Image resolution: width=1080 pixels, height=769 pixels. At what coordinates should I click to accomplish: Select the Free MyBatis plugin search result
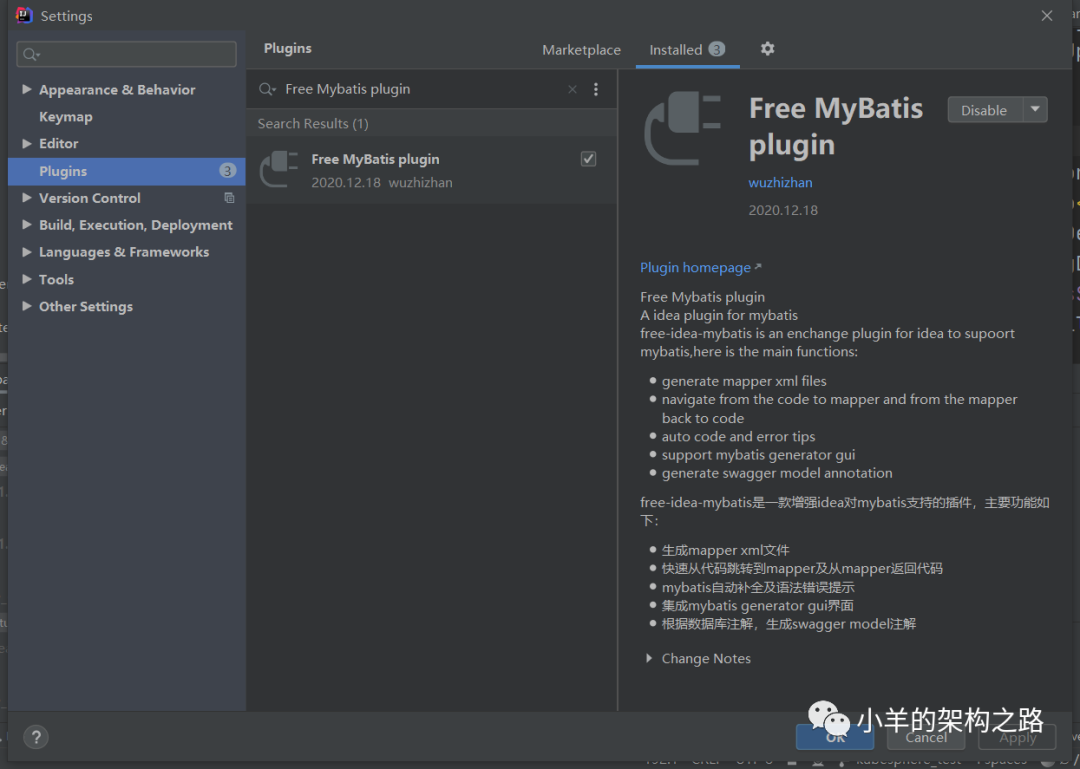(431, 170)
